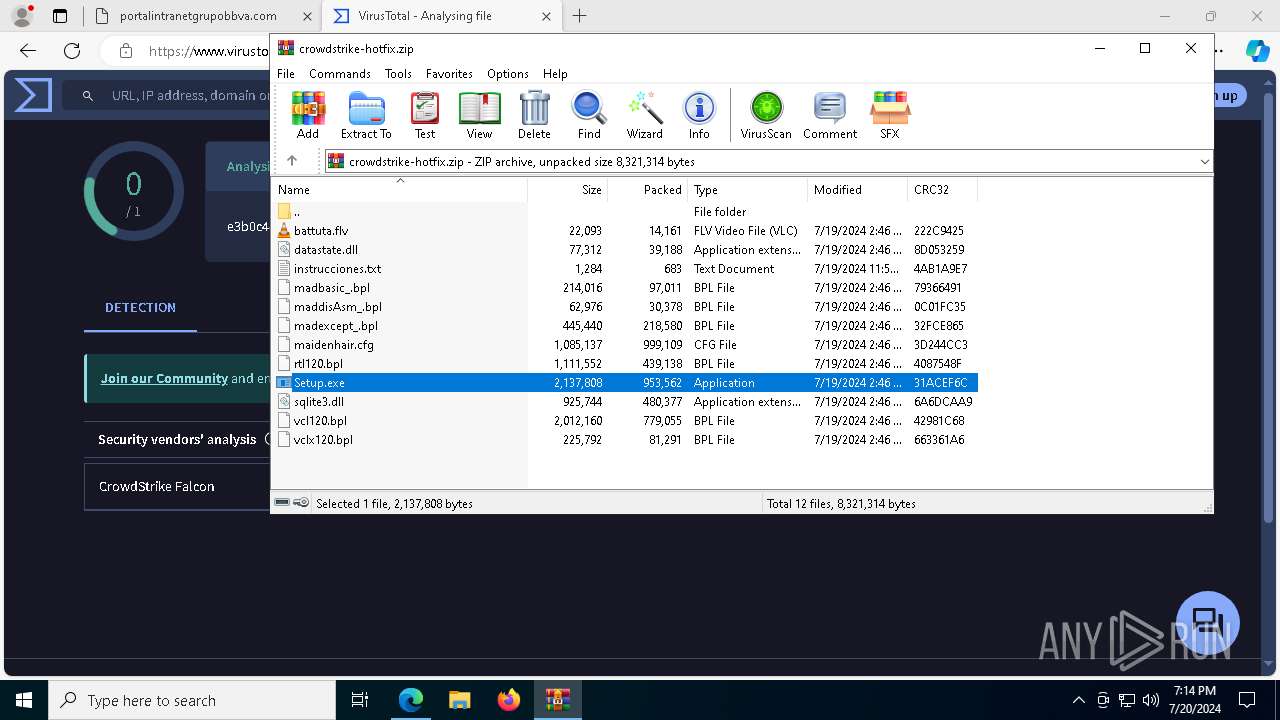Click the Join our Community link
1280x720 pixels.
point(164,379)
